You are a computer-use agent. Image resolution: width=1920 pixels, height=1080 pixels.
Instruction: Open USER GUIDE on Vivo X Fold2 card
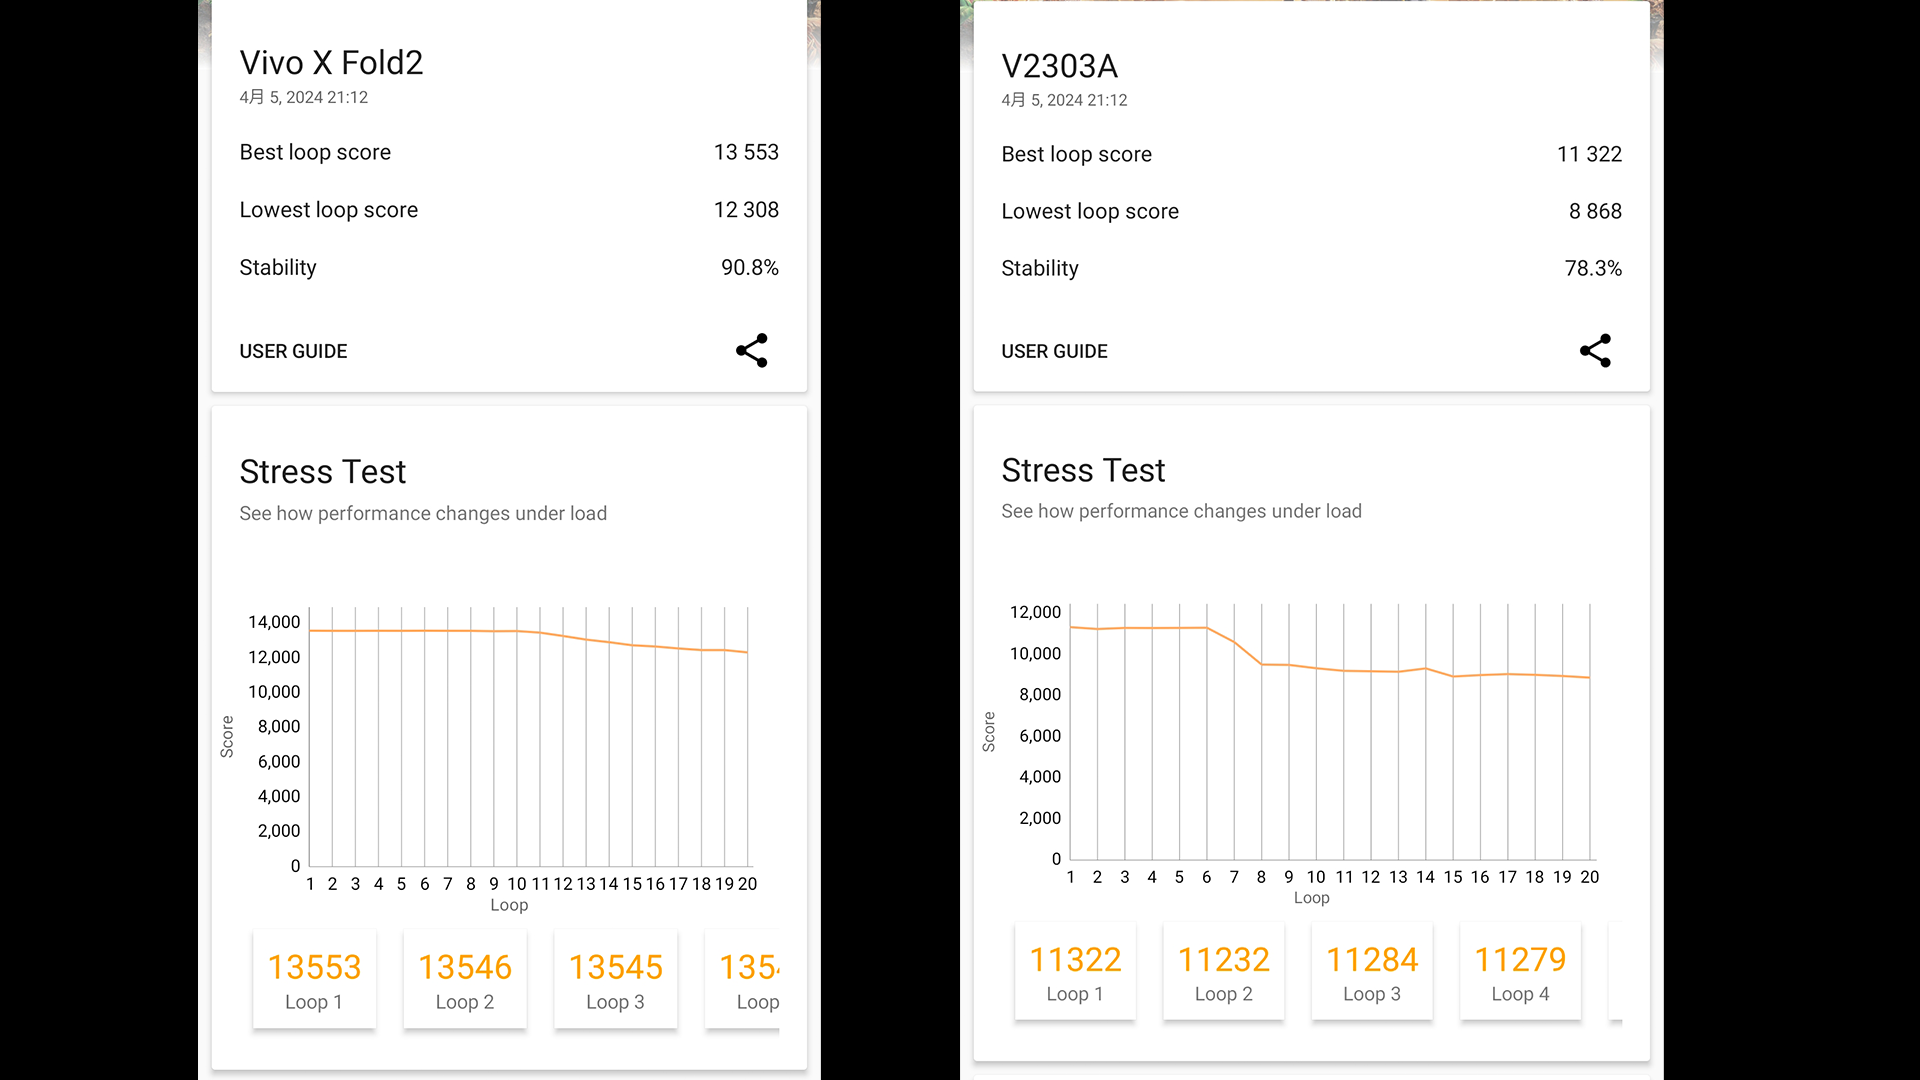click(293, 351)
